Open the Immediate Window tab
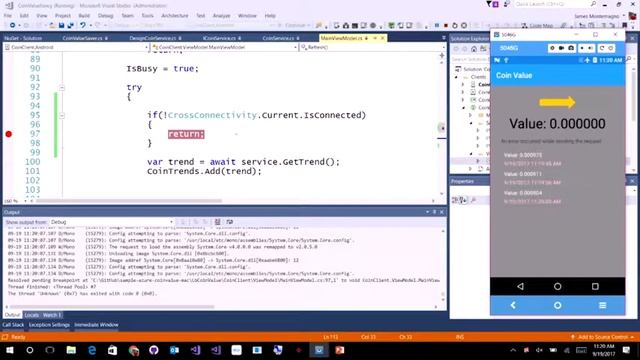 pyautogui.click(x=96, y=325)
